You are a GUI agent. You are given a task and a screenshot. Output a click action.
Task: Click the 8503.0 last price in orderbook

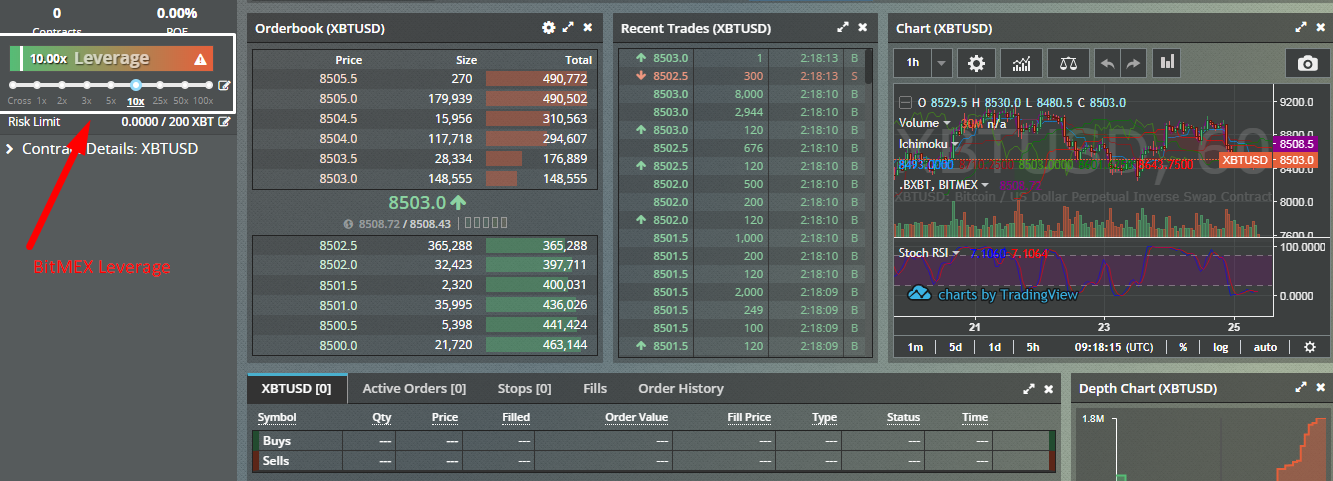click(x=428, y=202)
